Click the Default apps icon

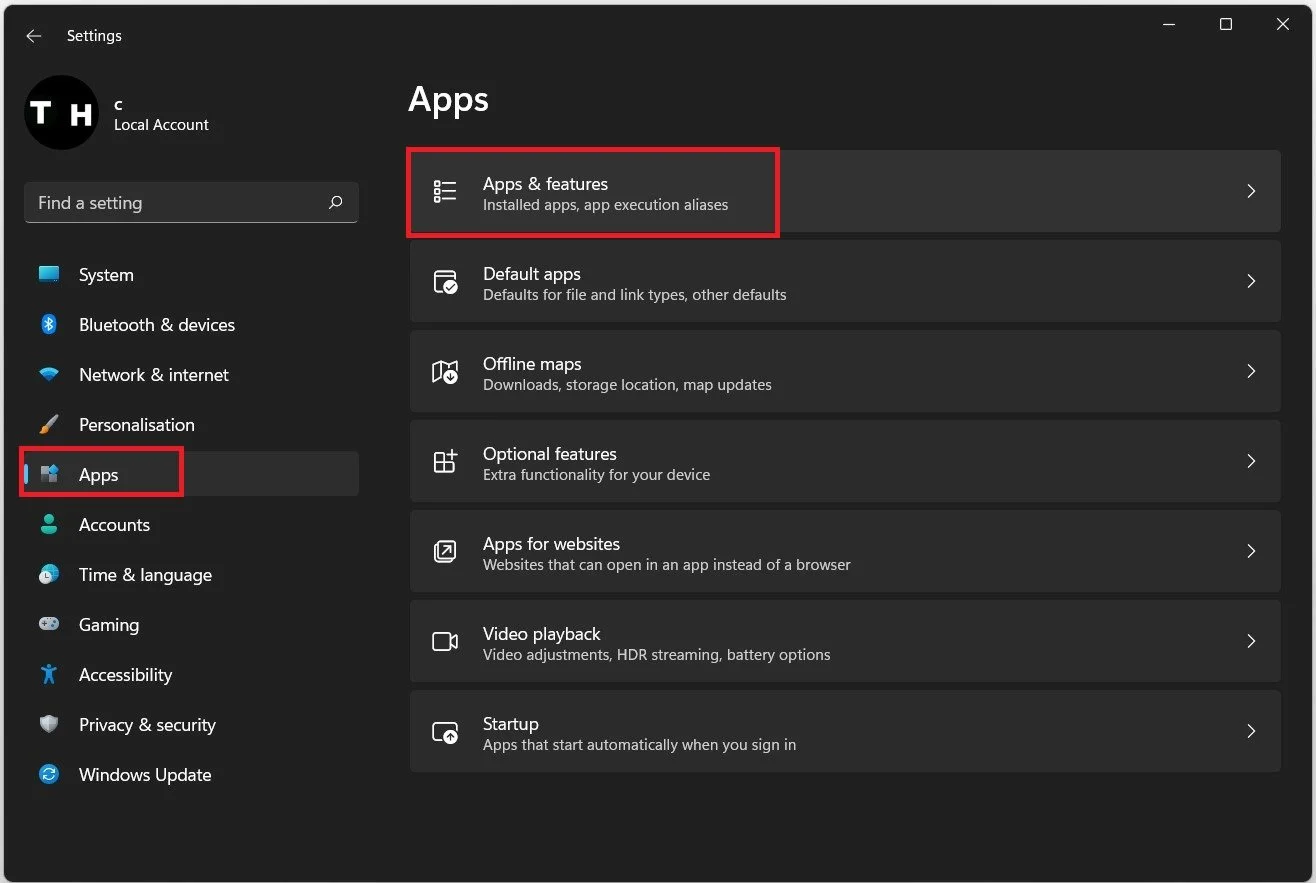(445, 281)
